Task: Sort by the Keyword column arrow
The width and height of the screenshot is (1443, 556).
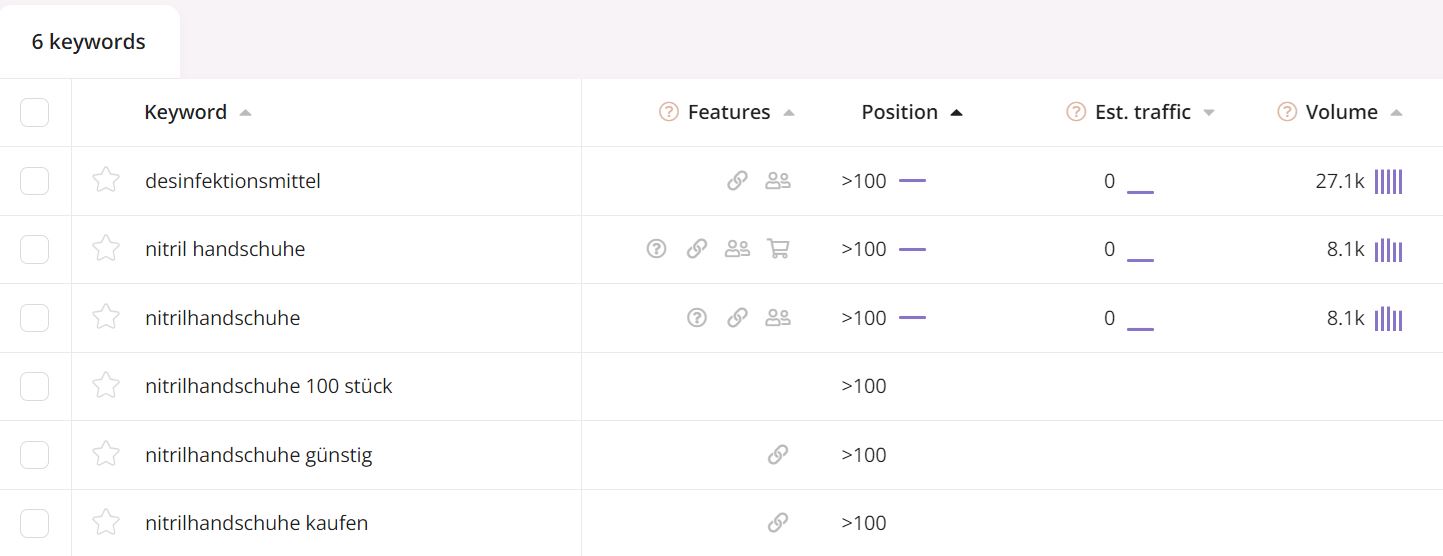Action: pos(245,113)
